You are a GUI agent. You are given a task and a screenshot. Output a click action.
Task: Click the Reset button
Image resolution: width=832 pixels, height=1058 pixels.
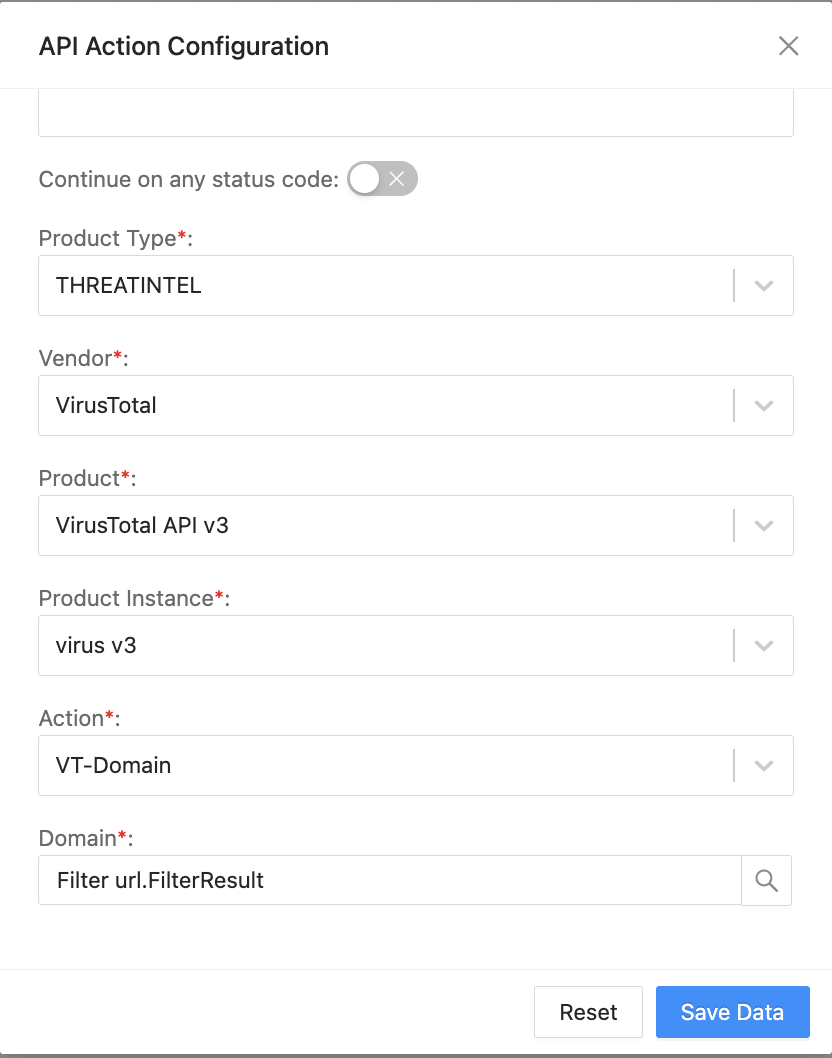pyautogui.click(x=588, y=1012)
